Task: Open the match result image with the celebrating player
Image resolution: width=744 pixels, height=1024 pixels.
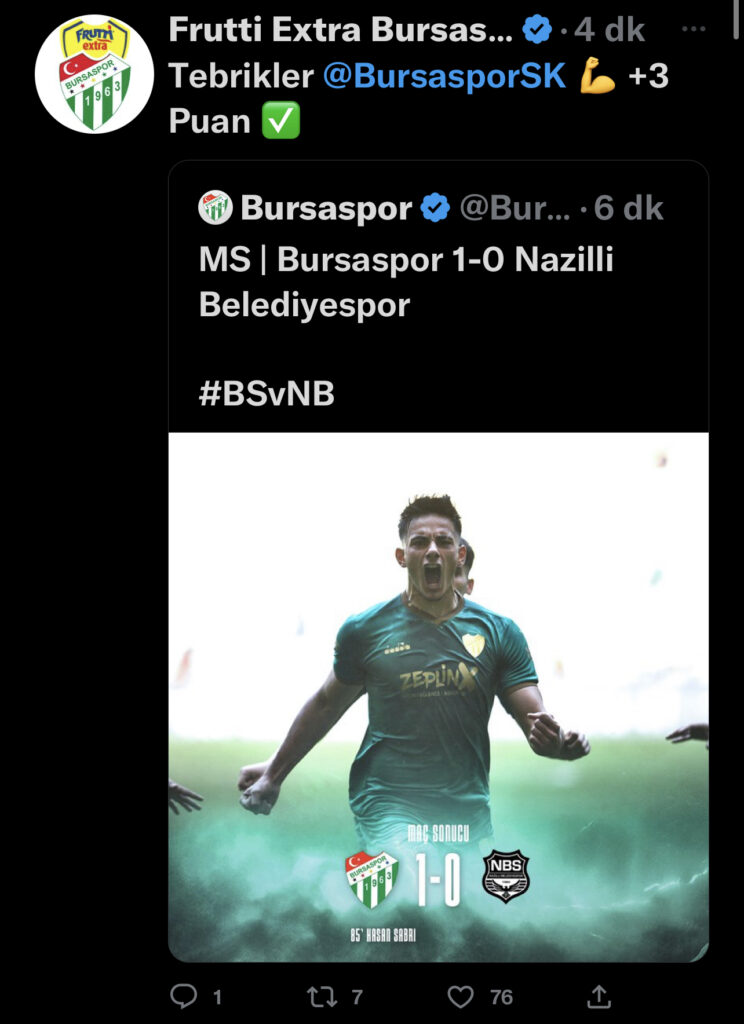Action: click(438, 697)
